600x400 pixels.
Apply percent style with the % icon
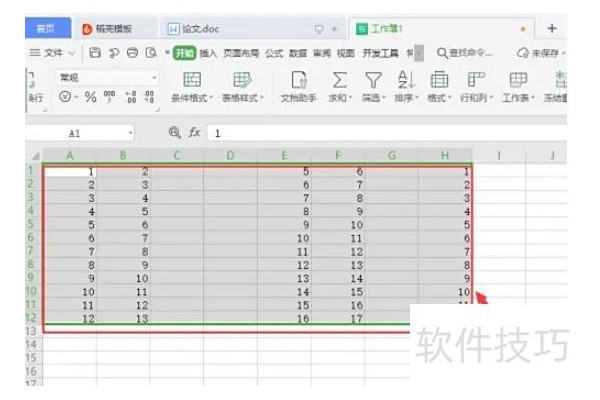click(x=90, y=96)
